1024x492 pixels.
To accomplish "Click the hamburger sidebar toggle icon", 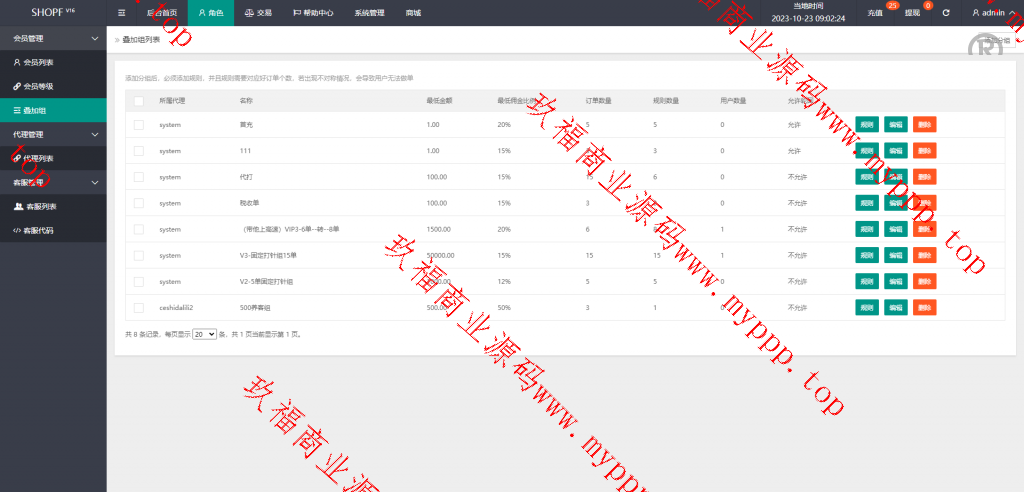I will (122, 13).
